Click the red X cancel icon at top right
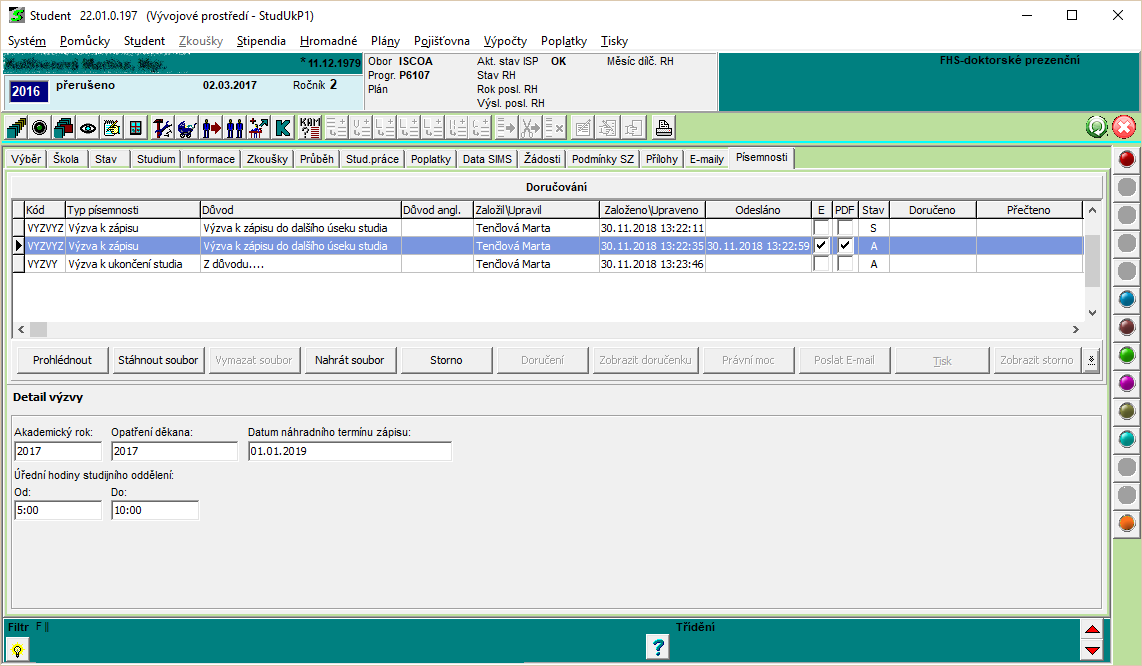Image resolution: width=1142 pixels, height=666 pixels. pos(1124,128)
